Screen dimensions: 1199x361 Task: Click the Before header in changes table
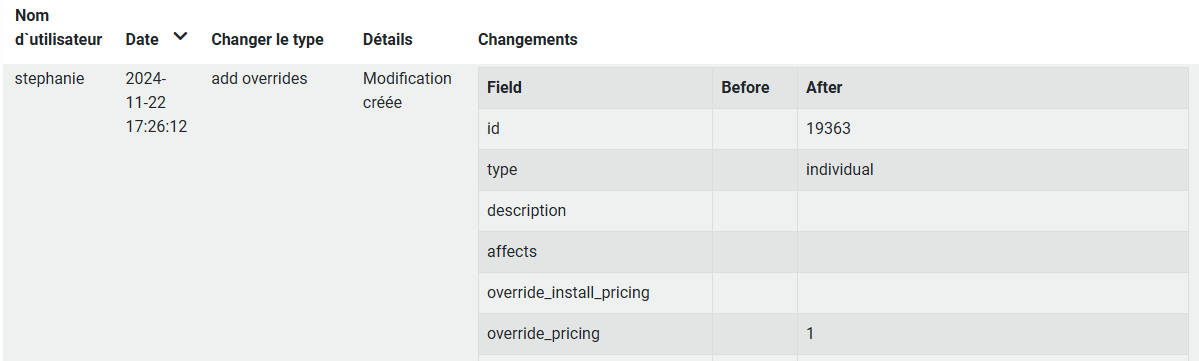click(745, 87)
